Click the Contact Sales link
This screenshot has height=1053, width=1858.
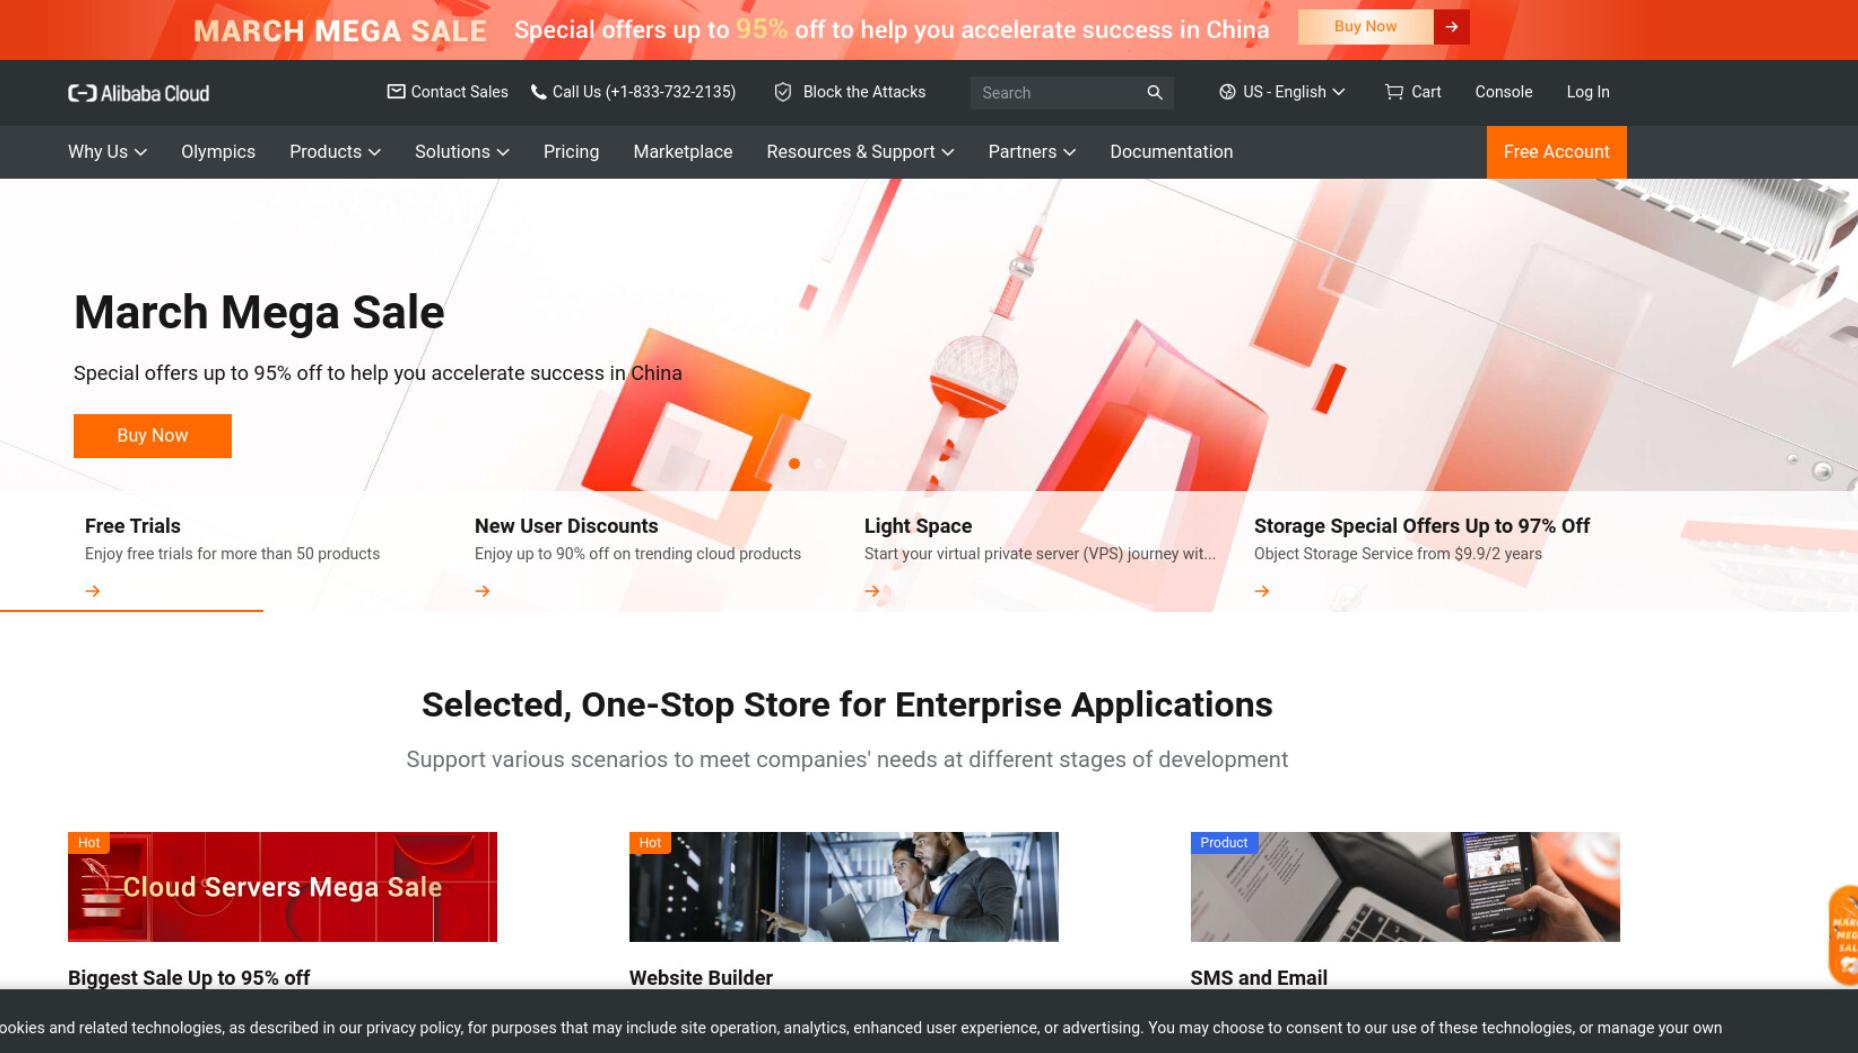point(447,92)
